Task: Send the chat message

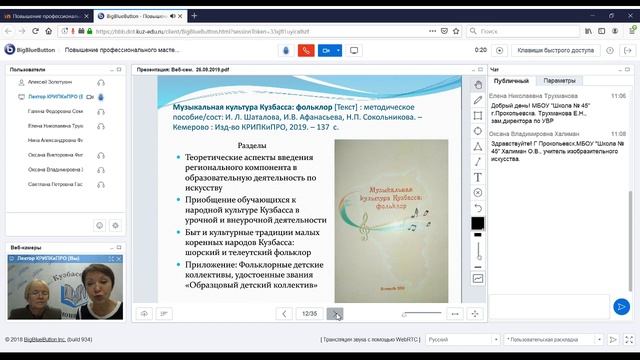Action: (621, 307)
